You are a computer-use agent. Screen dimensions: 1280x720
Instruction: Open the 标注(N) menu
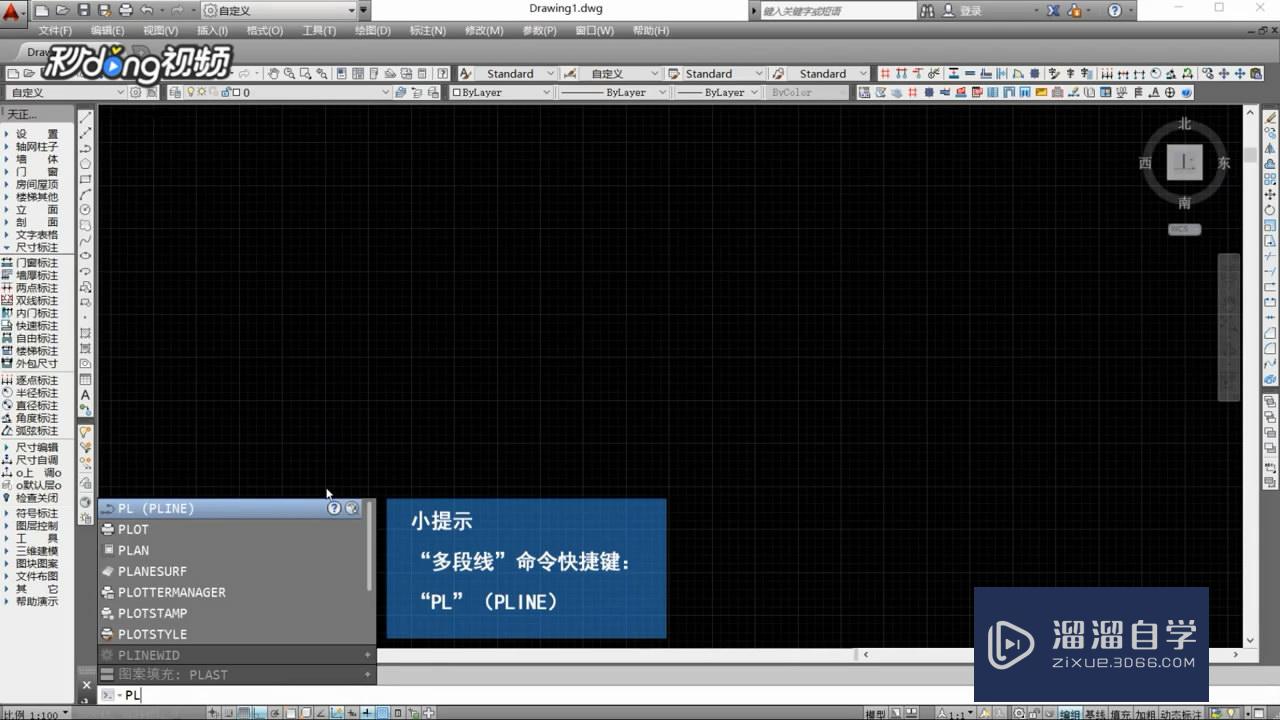428,30
